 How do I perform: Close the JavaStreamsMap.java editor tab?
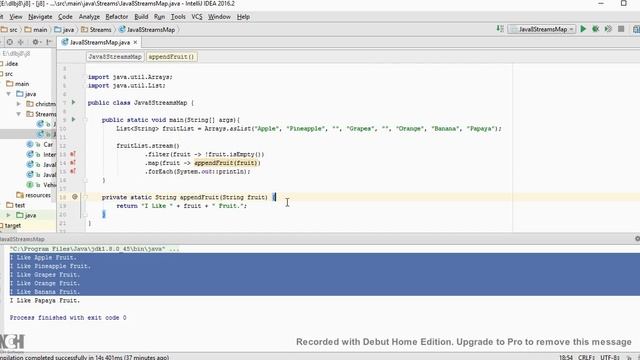tap(136, 42)
